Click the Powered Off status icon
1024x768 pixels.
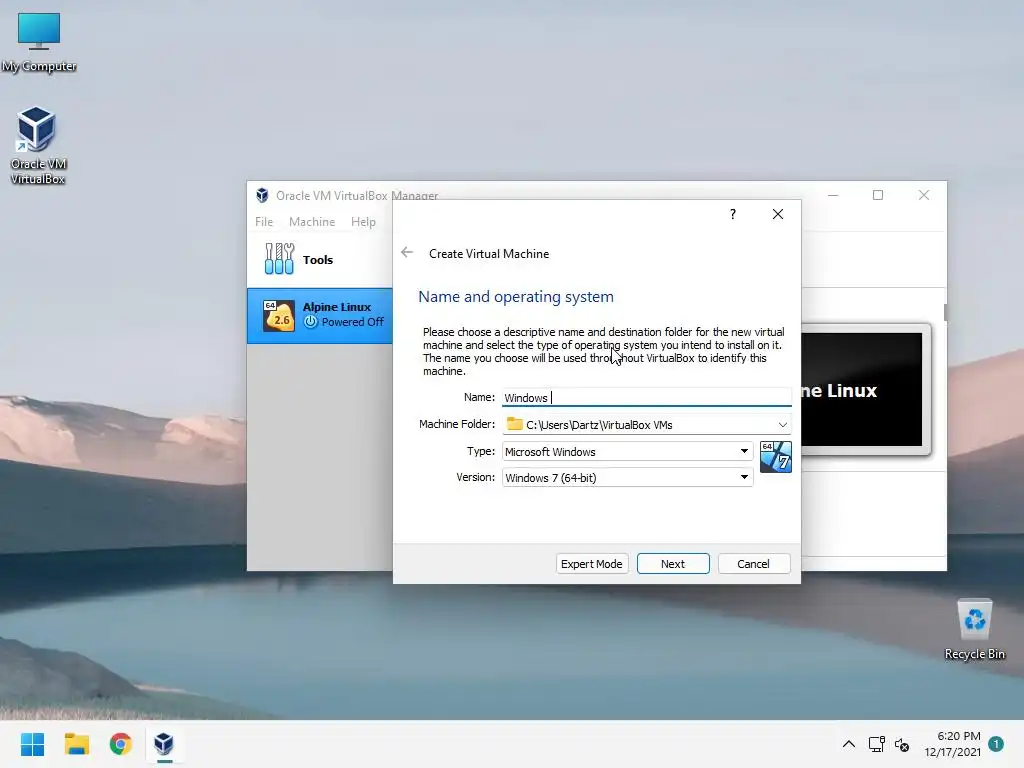pos(311,322)
